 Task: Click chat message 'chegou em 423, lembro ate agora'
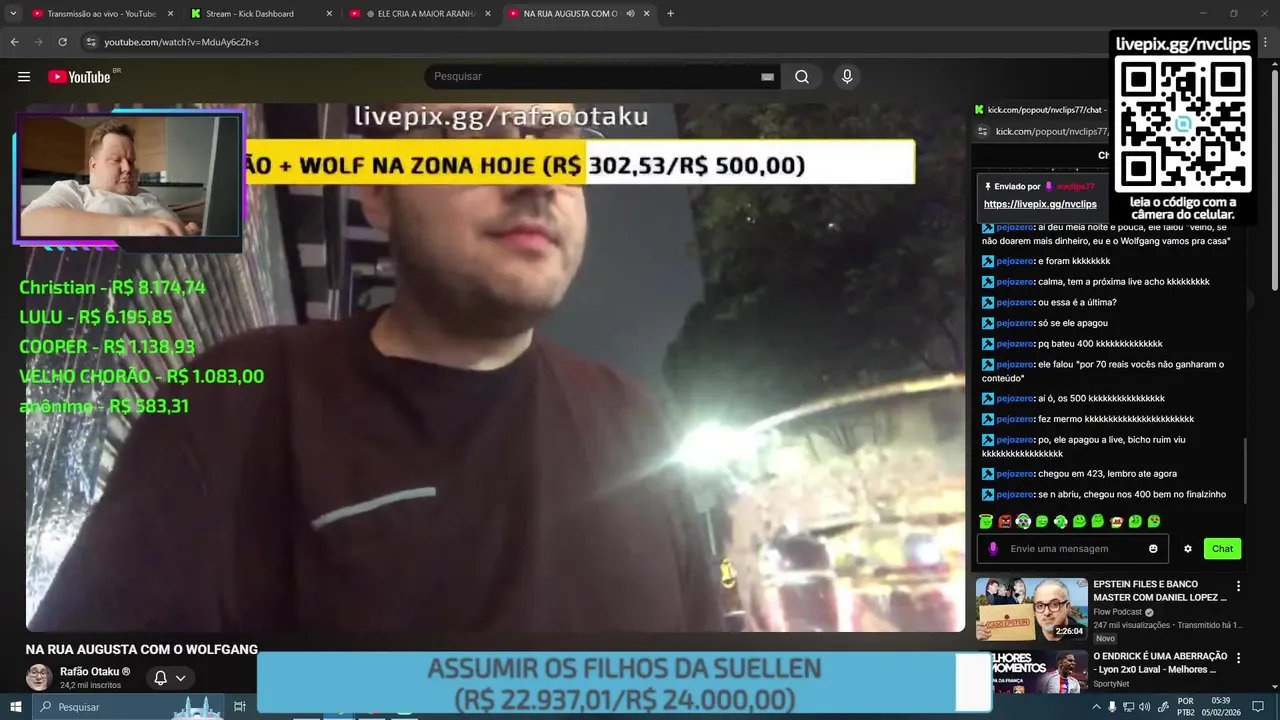point(1107,474)
